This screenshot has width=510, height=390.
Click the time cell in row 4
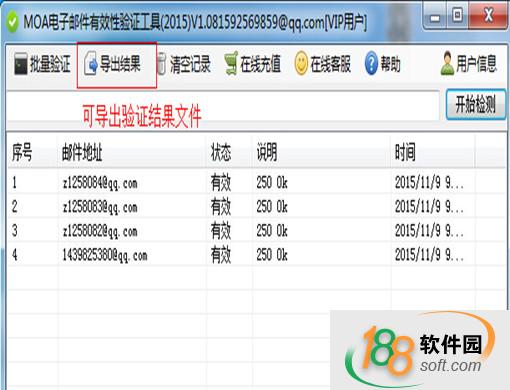click(x=429, y=255)
